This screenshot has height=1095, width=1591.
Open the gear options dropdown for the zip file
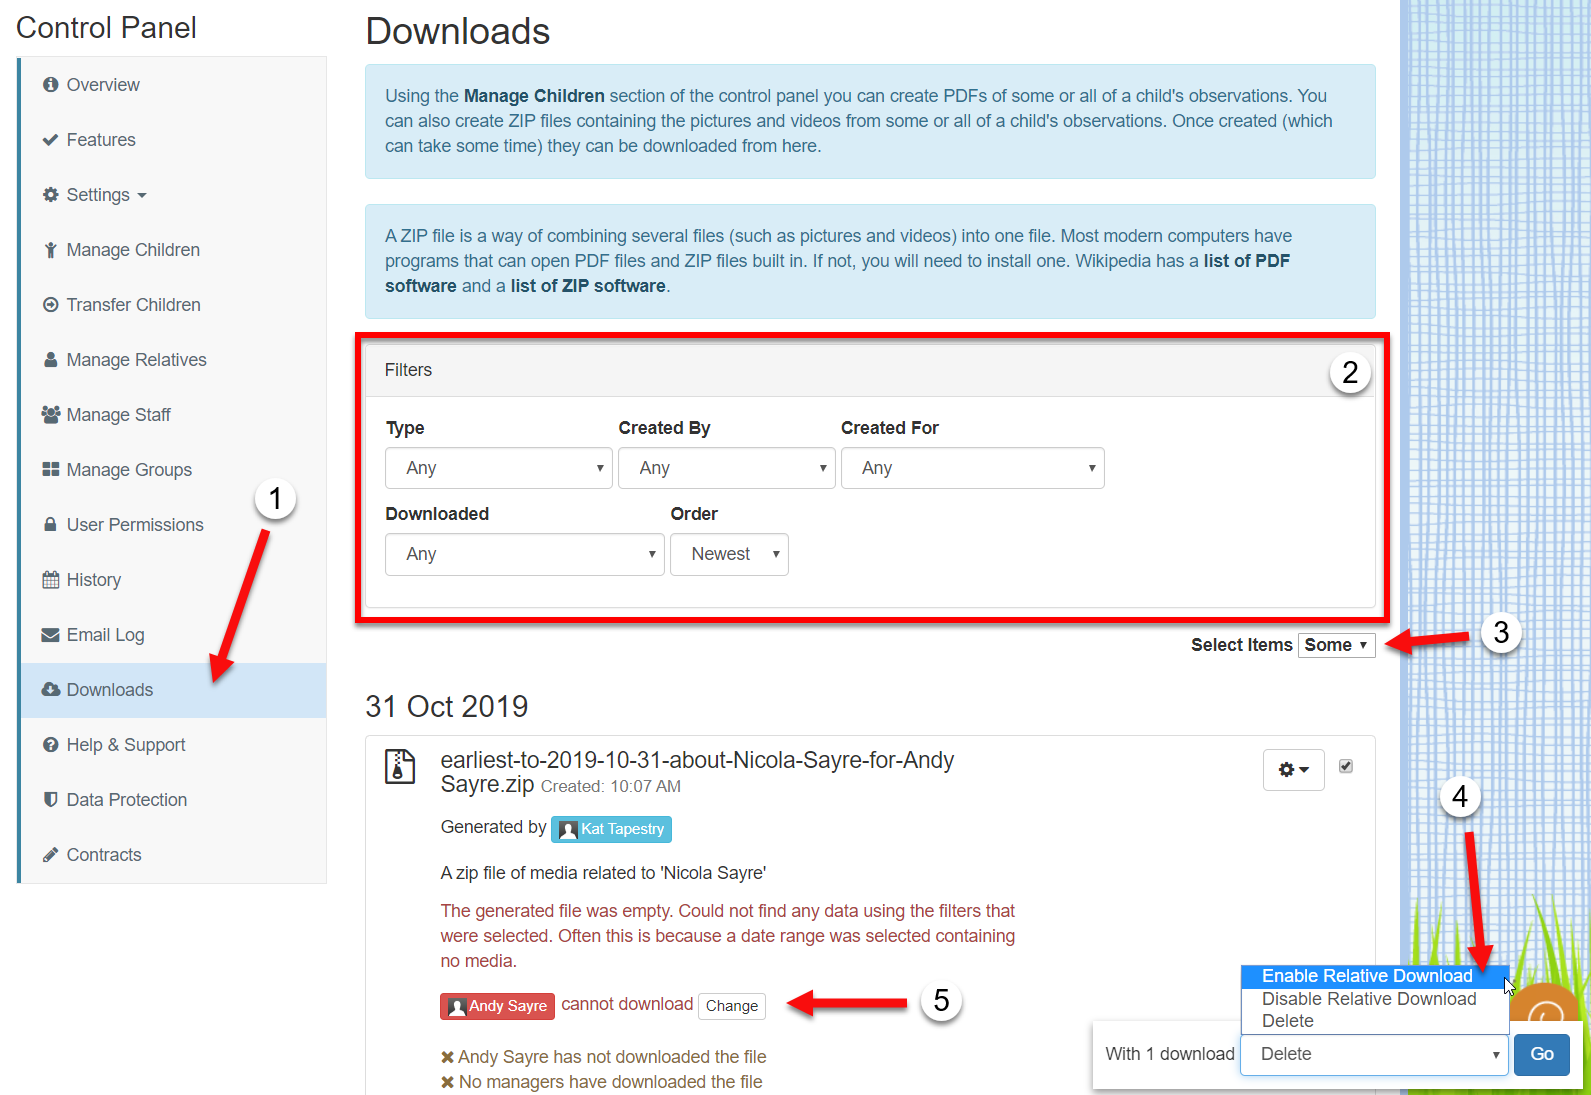coord(1294,770)
